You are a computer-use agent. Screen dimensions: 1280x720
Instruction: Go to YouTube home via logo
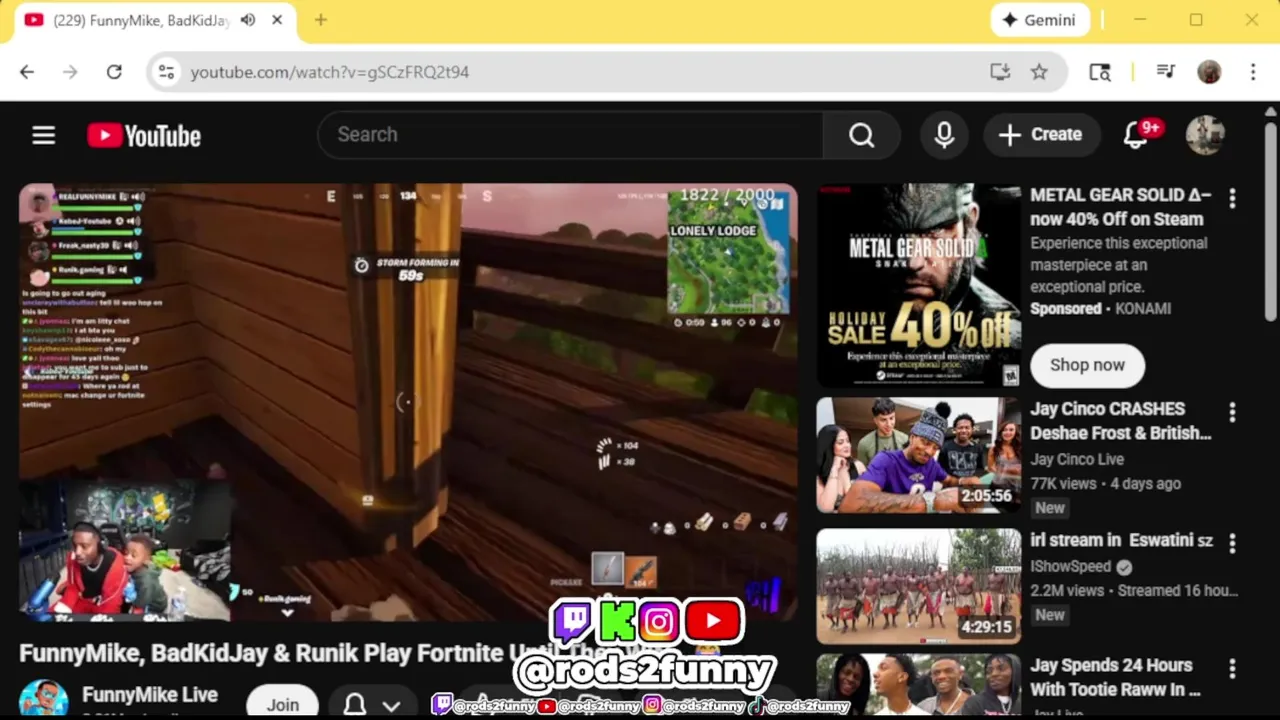tap(144, 136)
